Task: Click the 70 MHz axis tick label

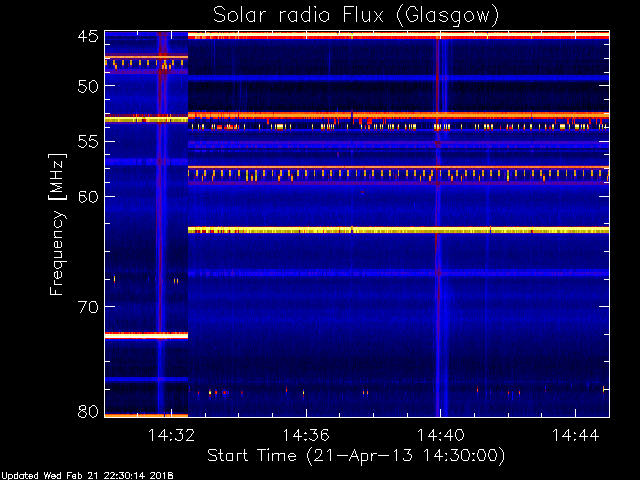Action: pyautogui.click(x=88, y=307)
